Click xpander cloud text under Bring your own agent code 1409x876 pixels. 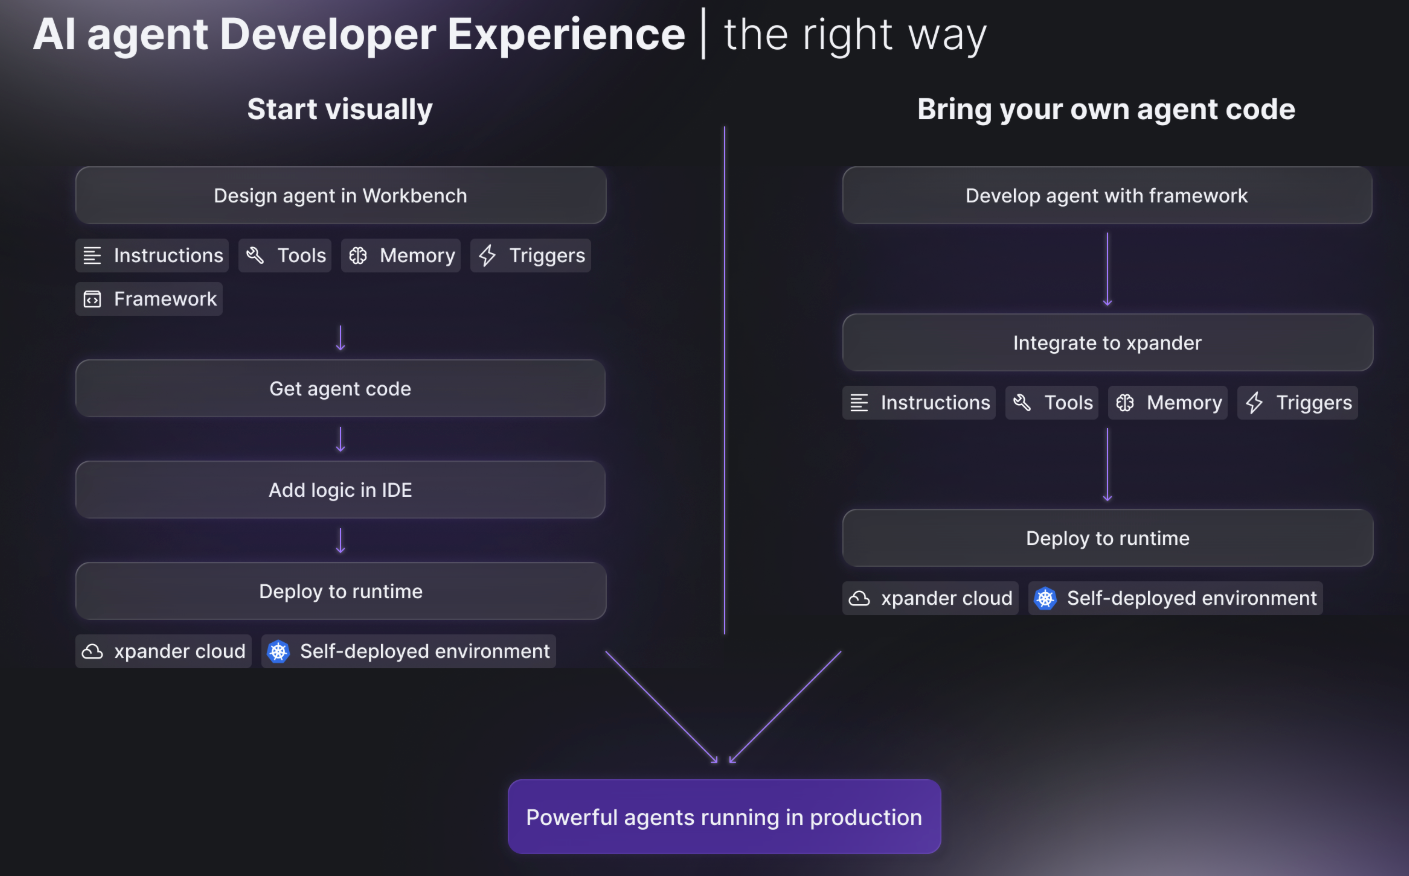tap(947, 599)
